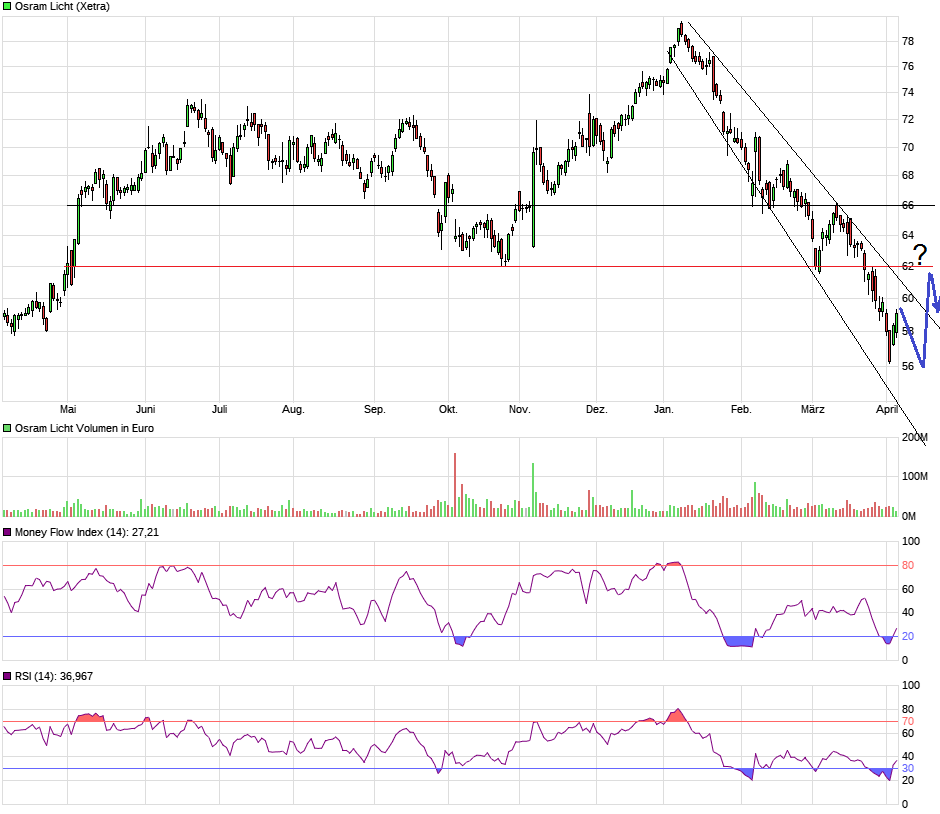This screenshot has height=814, width=940.
Task: Click the price scale value 68
Action: click(908, 176)
